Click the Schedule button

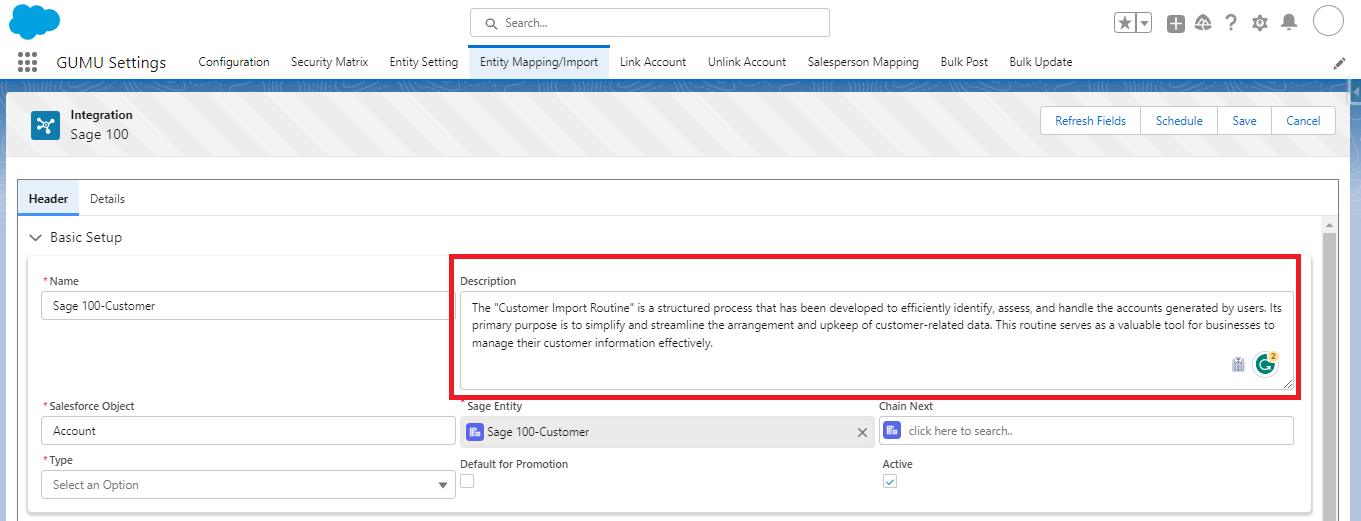tap(1179, 121)
